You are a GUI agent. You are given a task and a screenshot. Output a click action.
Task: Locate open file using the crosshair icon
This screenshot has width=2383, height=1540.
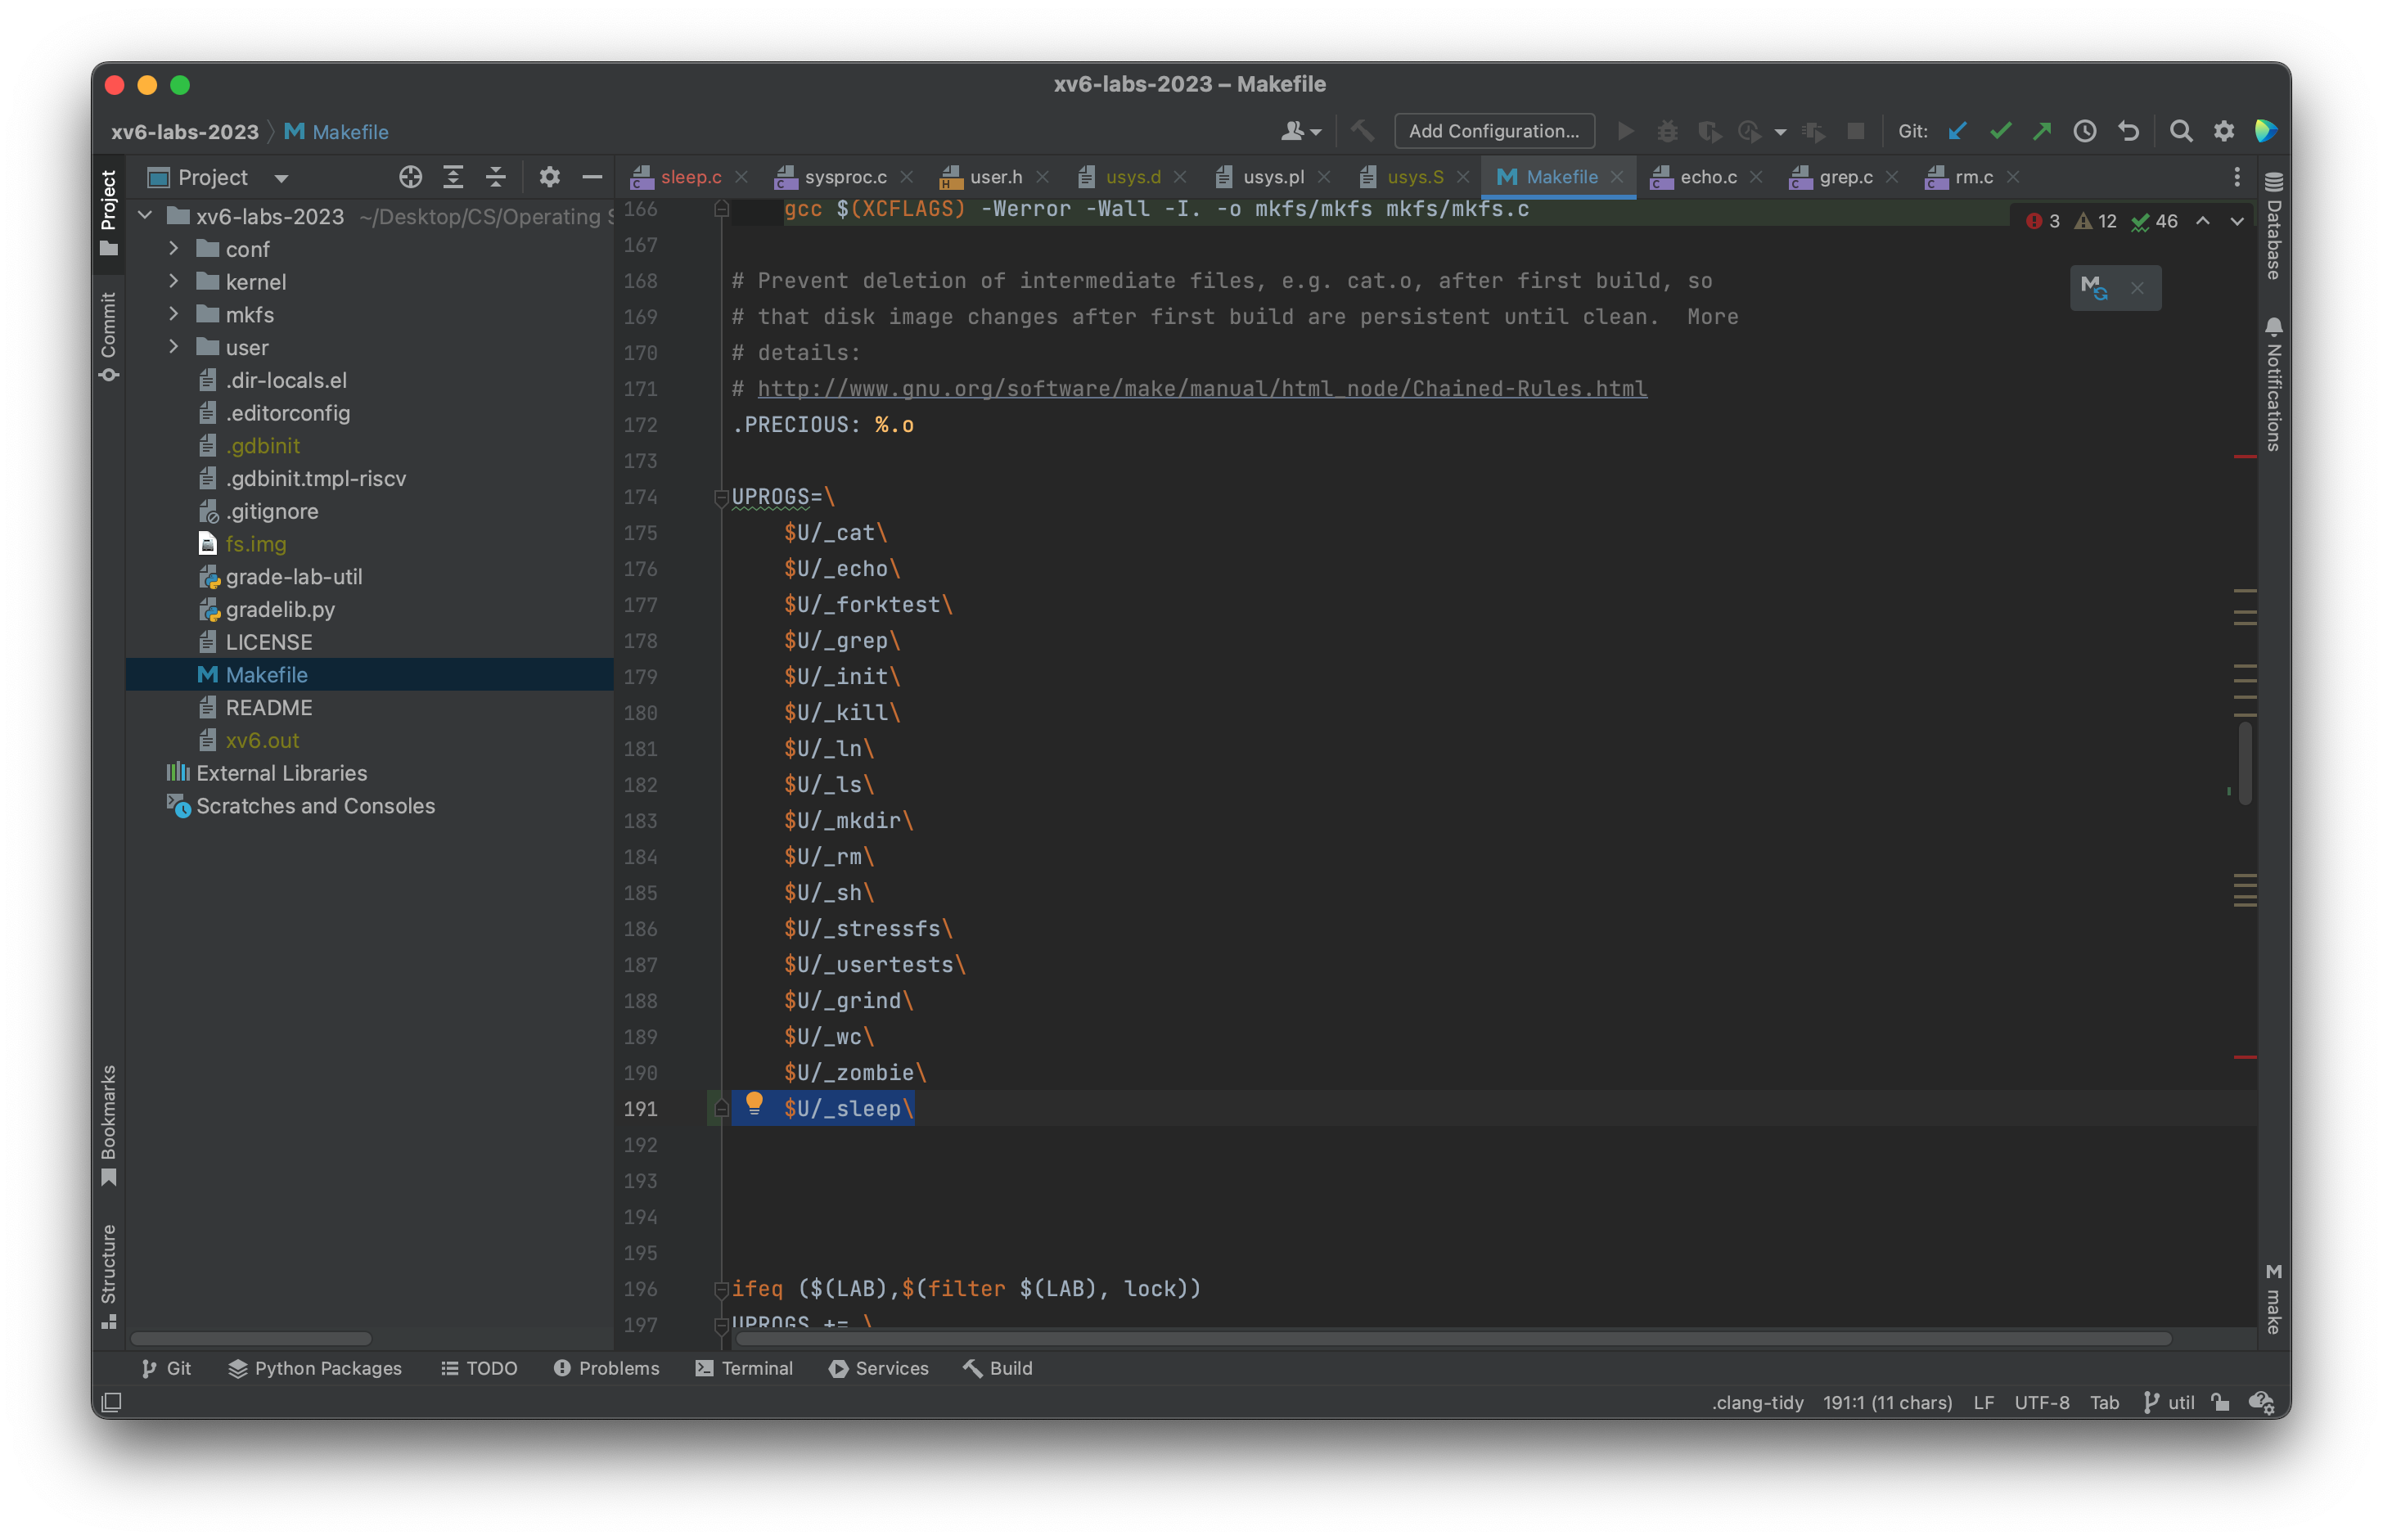[x=410, y=177]
